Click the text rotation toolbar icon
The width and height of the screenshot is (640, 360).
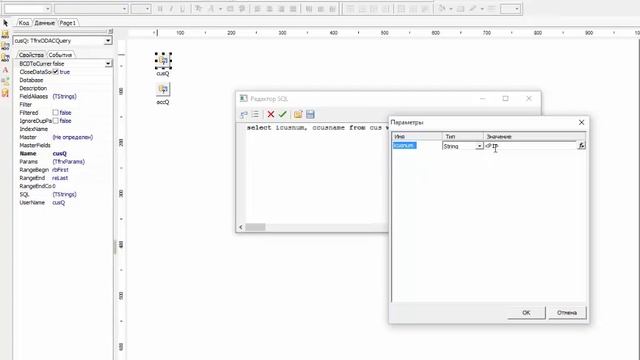coord(242,9)
